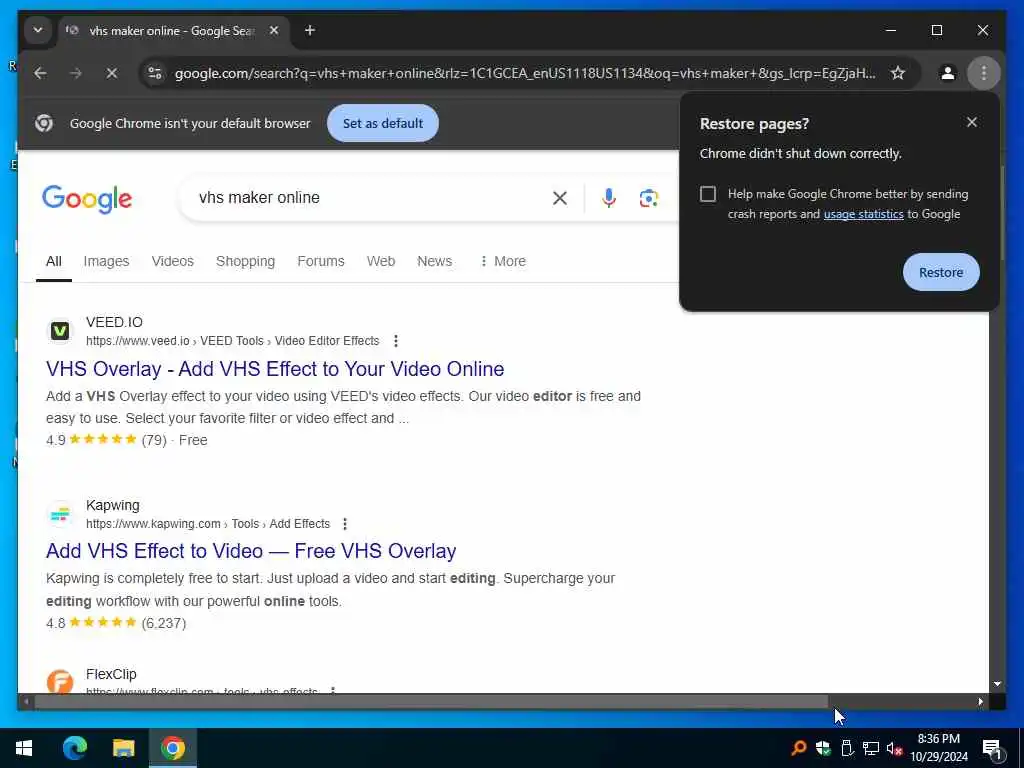Switch to the Shopping tab
Screen dimensions: 1024x768
click(246, 261)
